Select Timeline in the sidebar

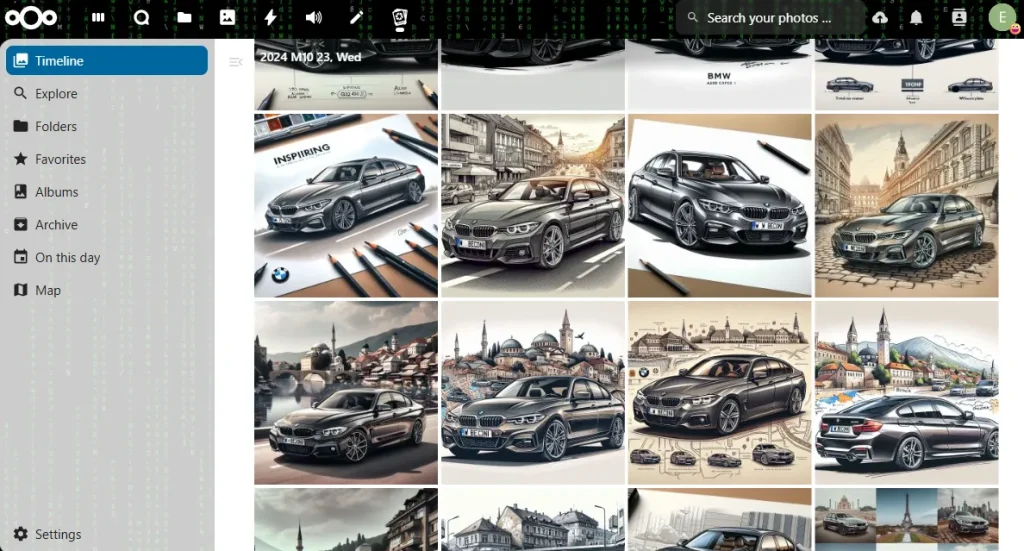coord(107,61)
